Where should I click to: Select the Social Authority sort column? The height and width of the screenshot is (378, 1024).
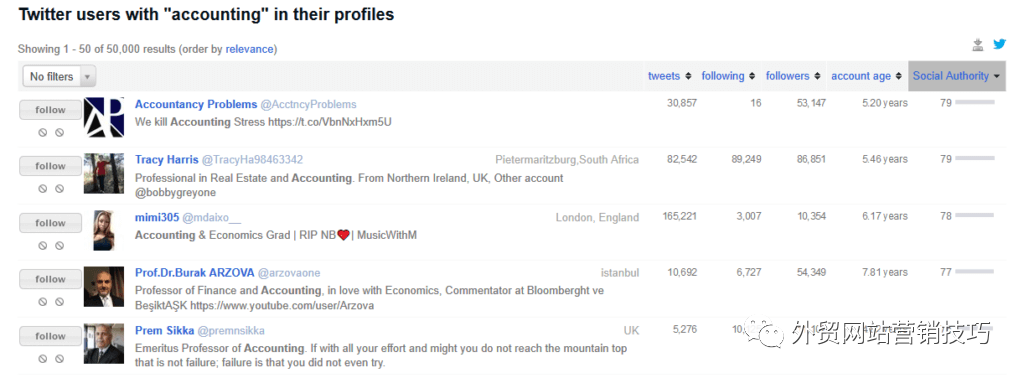(956, 76)
